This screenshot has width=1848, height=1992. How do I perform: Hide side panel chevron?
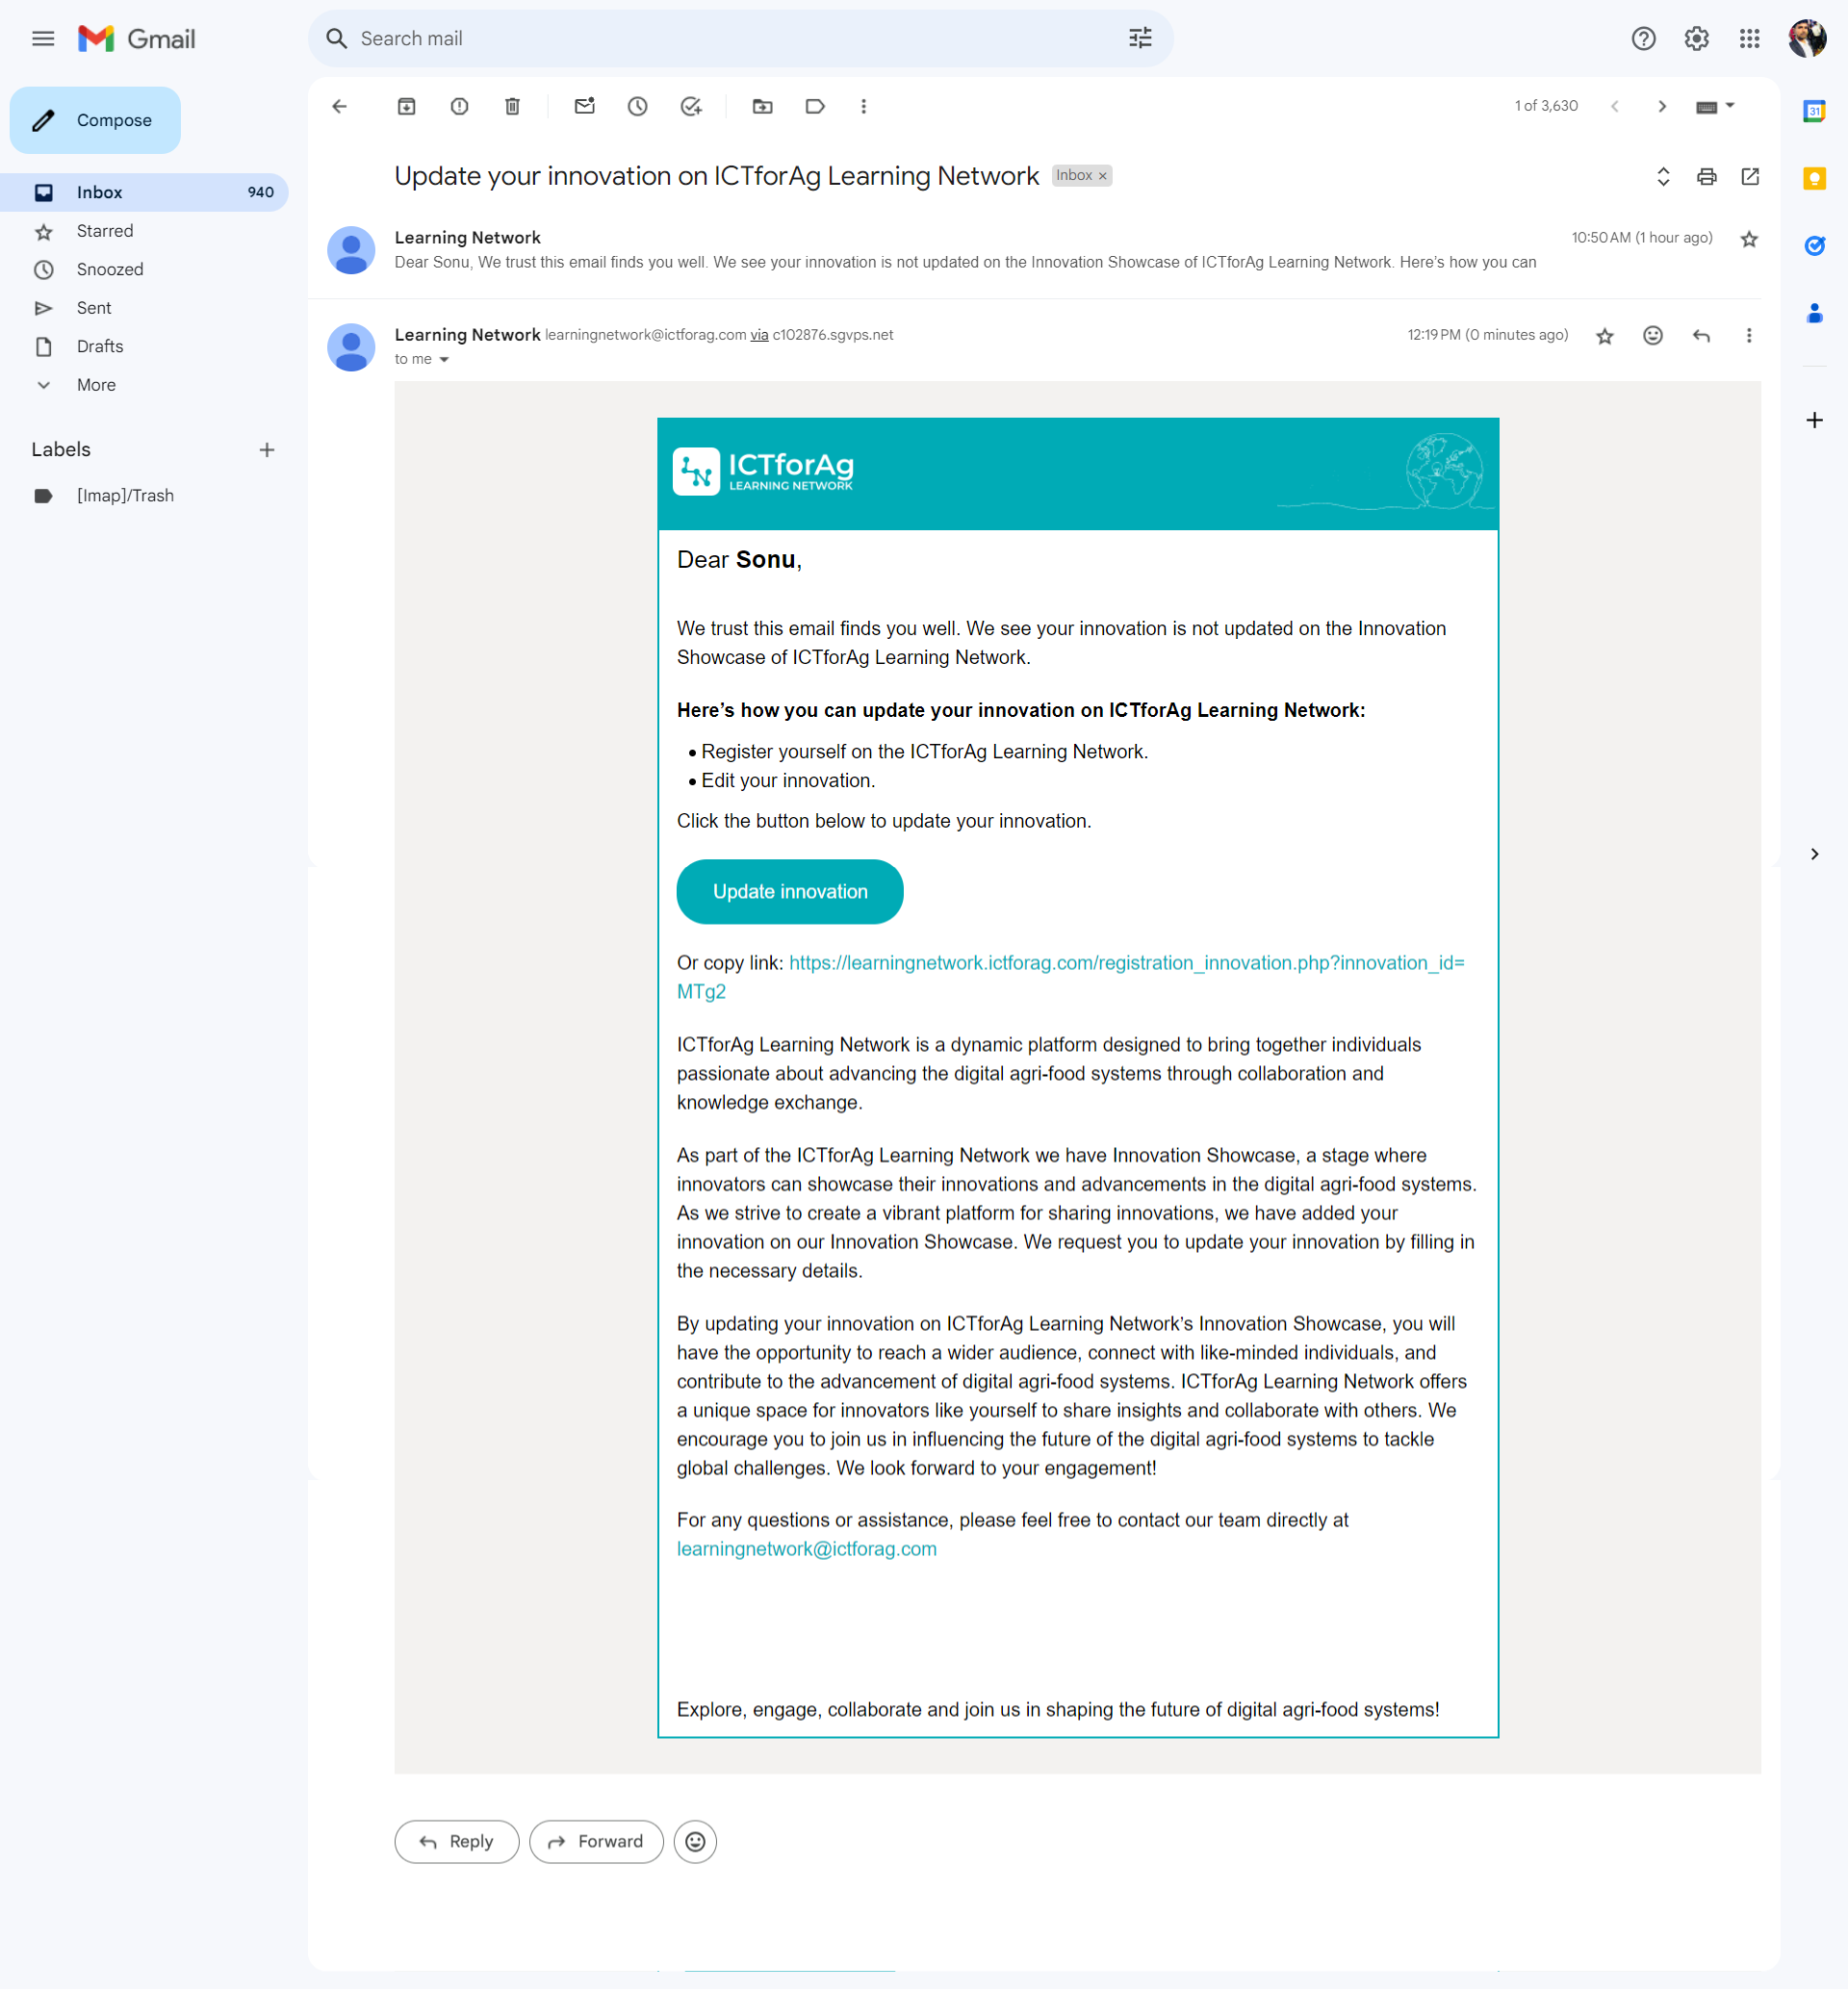tap(1814, 854)
